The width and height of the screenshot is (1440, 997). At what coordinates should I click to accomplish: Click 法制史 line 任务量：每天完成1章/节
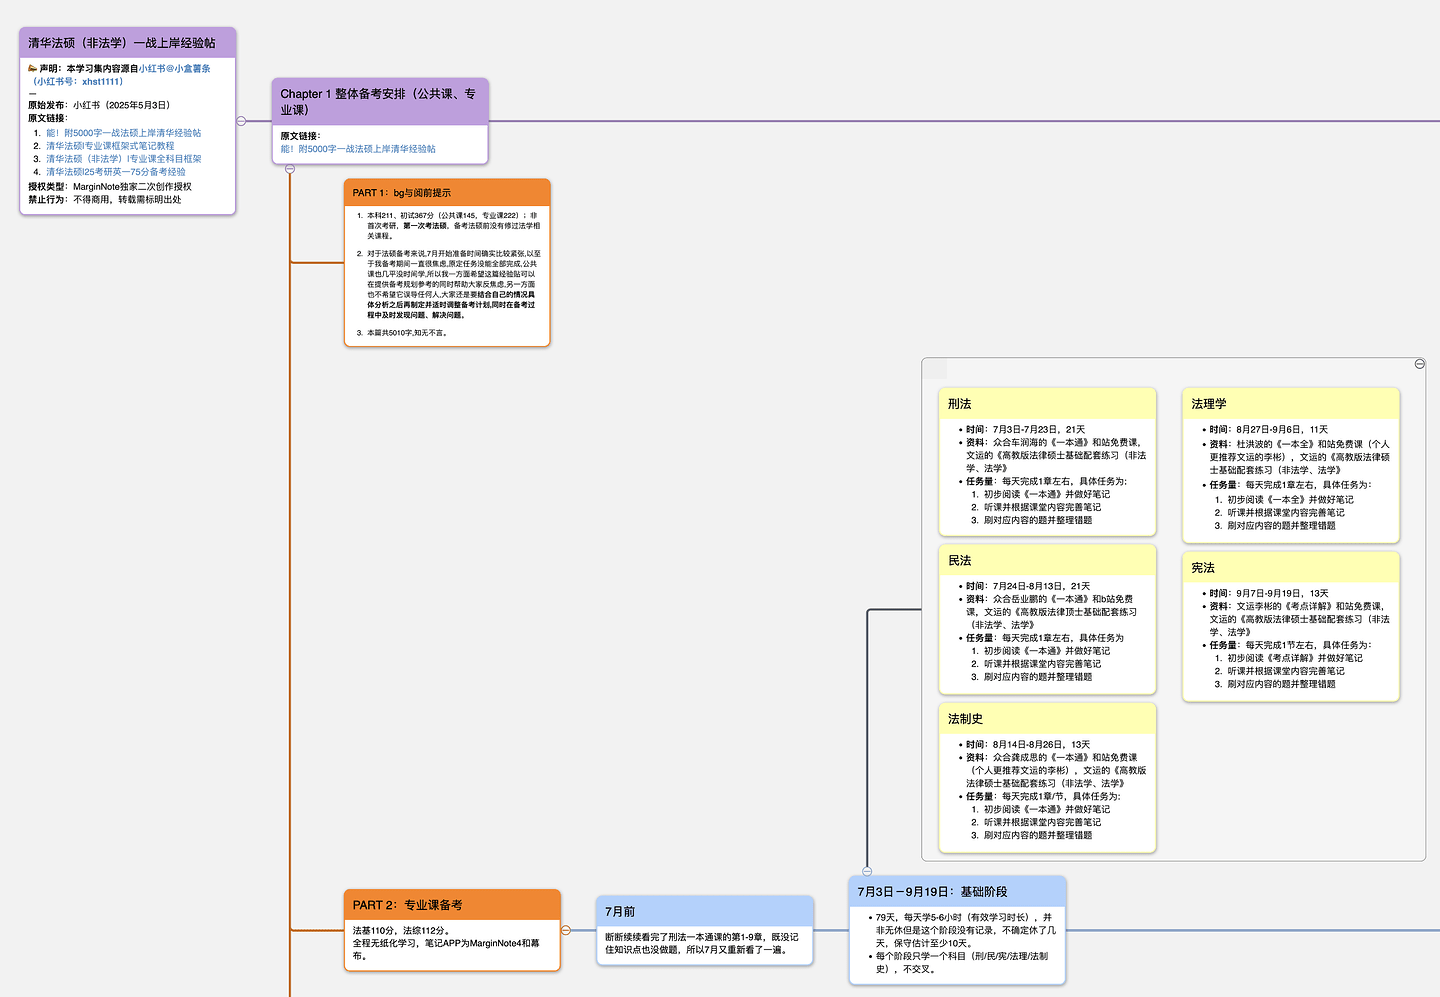1043,797
